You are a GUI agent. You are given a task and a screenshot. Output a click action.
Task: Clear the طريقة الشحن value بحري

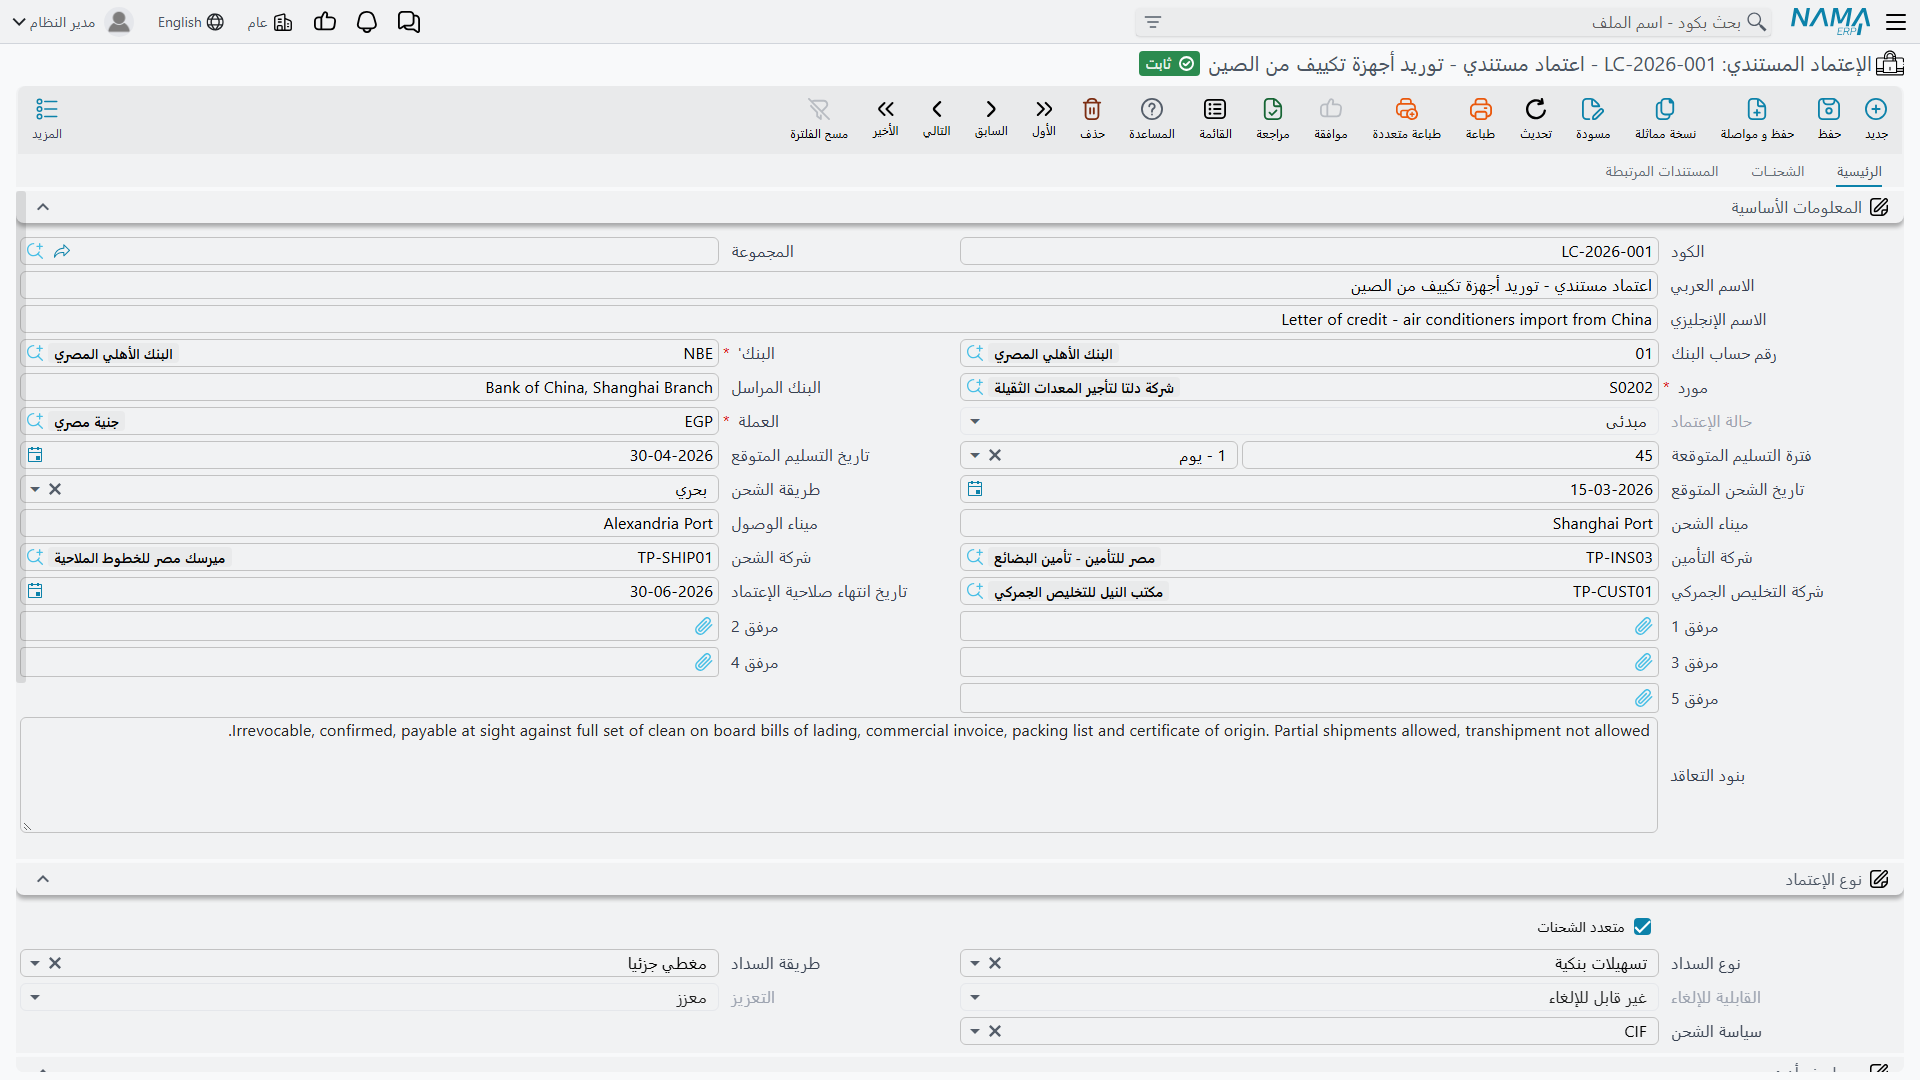[55, 489]
